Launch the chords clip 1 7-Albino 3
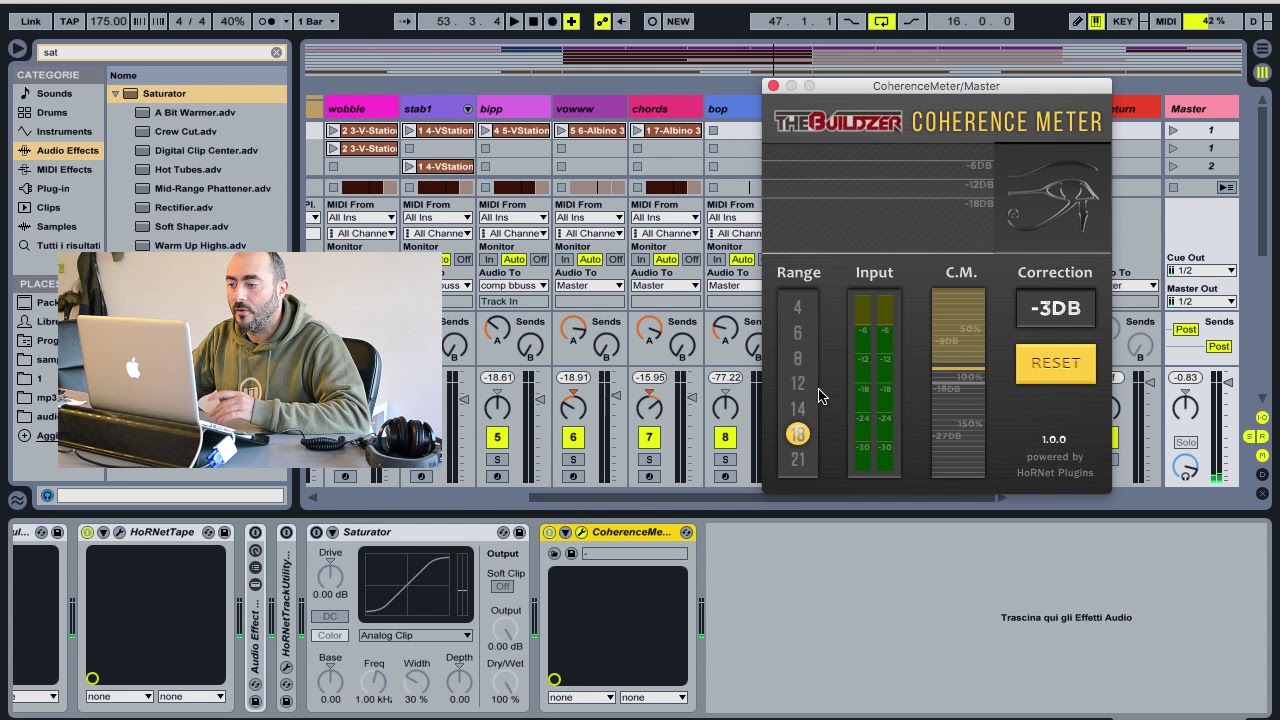Viewport: 1280px width, 720px height. tap(637, 131)
